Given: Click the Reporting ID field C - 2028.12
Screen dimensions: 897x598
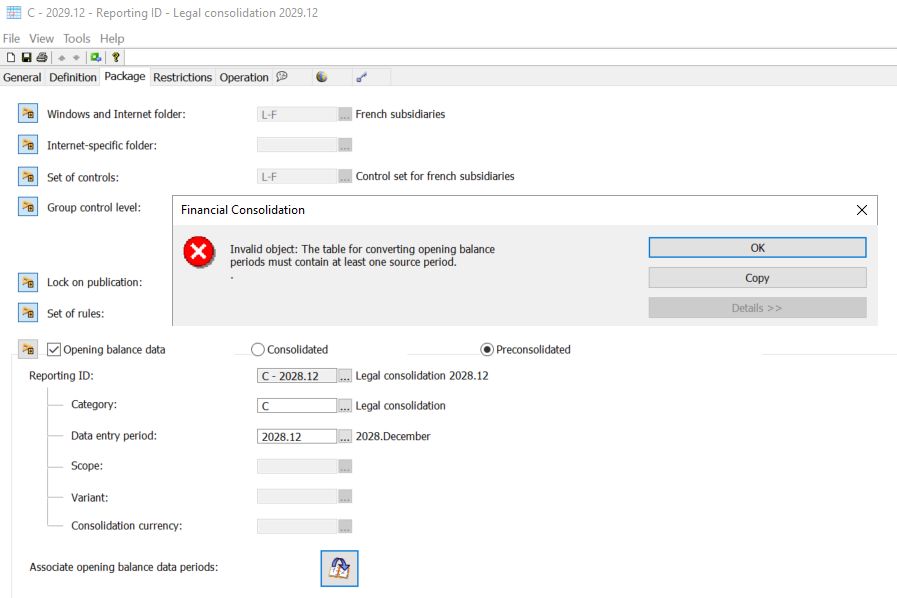Looking at the screenshot, I should pos(297,375).
